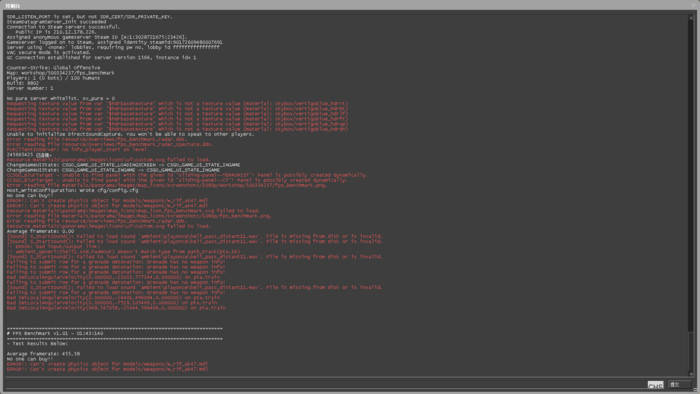Click the 'Average framerate: 0.00' line
This screenshot has height=394, width=700.
[40, 231]
